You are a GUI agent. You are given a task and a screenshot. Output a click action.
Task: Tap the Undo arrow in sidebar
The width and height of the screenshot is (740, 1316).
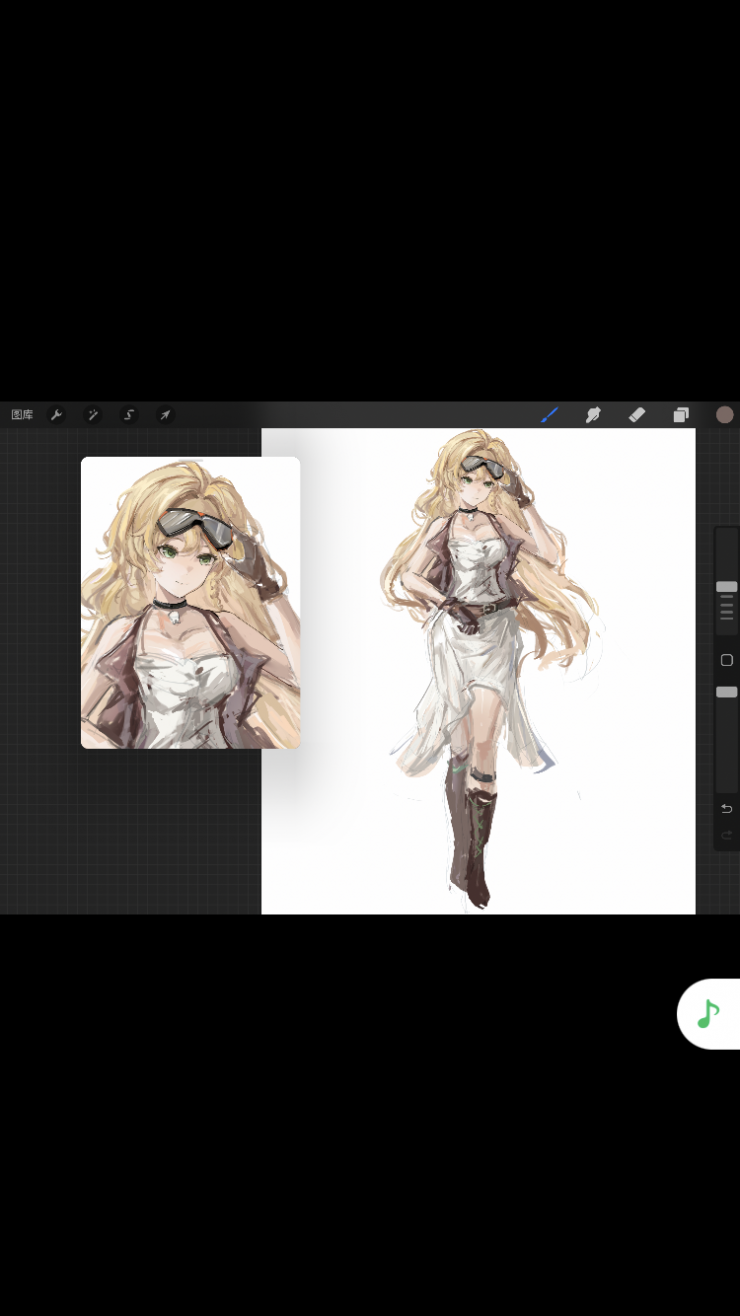point(727,808)
